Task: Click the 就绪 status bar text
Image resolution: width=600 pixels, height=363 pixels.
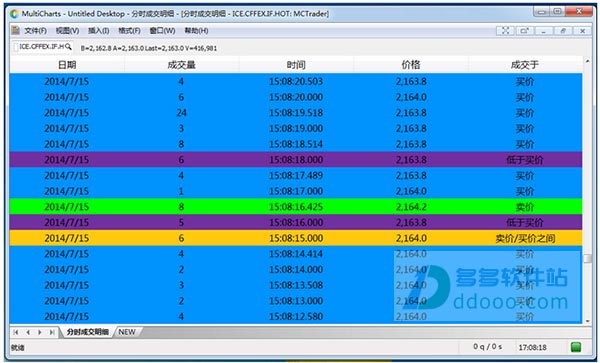Action: tap(17, 347)
